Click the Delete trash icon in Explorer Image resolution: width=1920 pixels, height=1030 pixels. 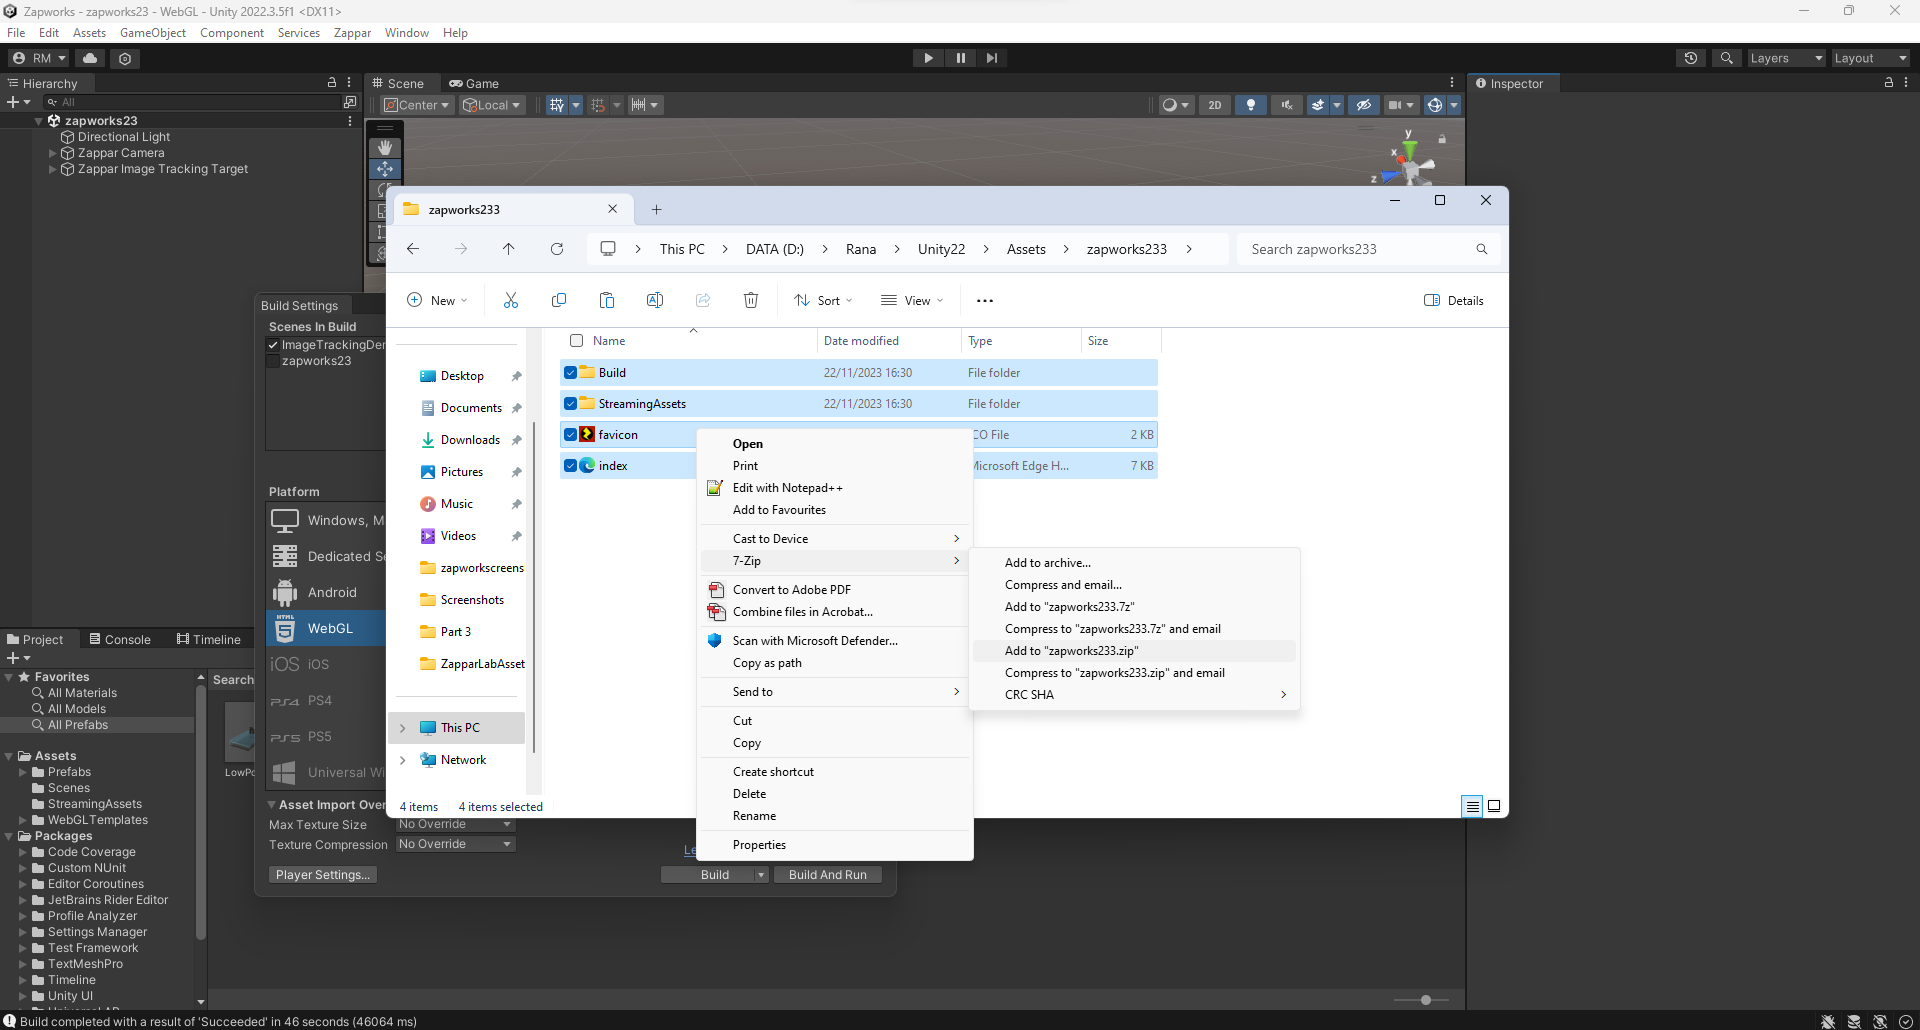tap(751, 300)
